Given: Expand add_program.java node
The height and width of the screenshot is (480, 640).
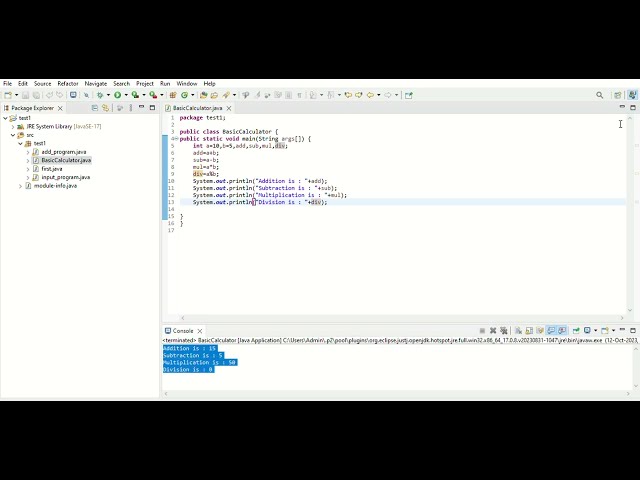Looking at the screenshot, I should [x=28, y=152].
